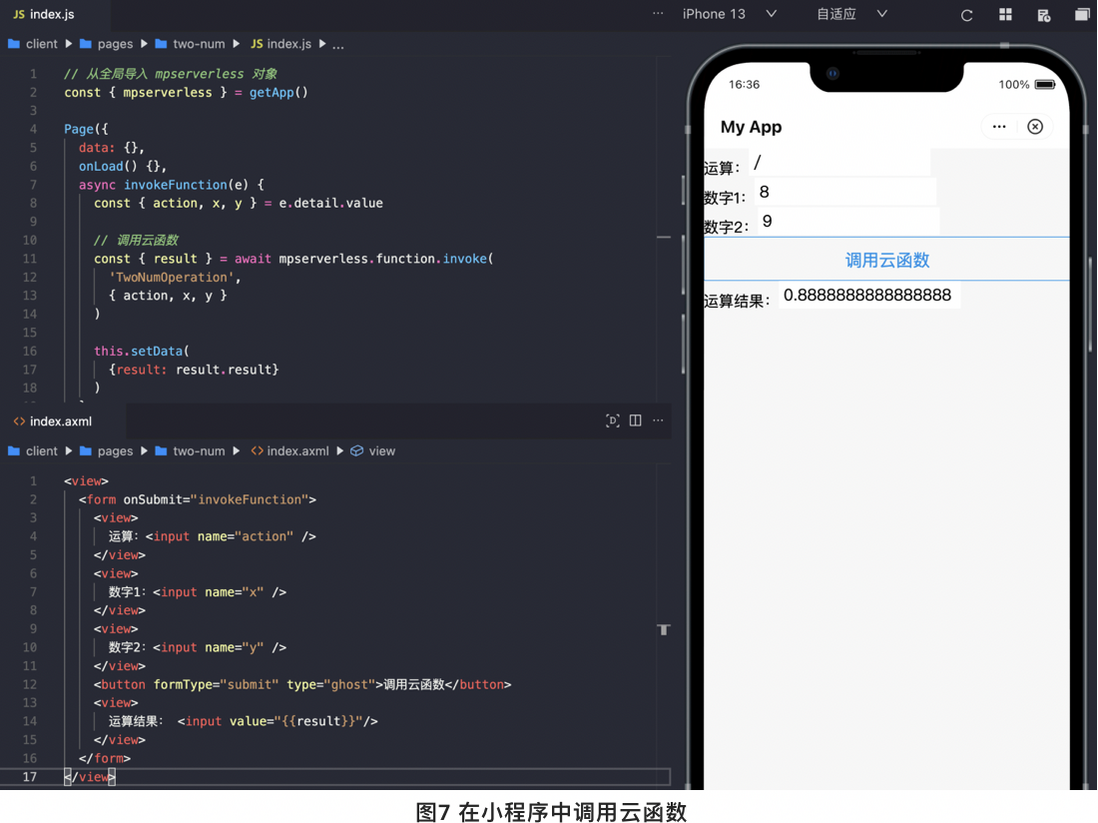Viewport: 1098px width, 823px height.
Task: Click the preview icon in index.axml toolbar
Action: tap(613, 420)
